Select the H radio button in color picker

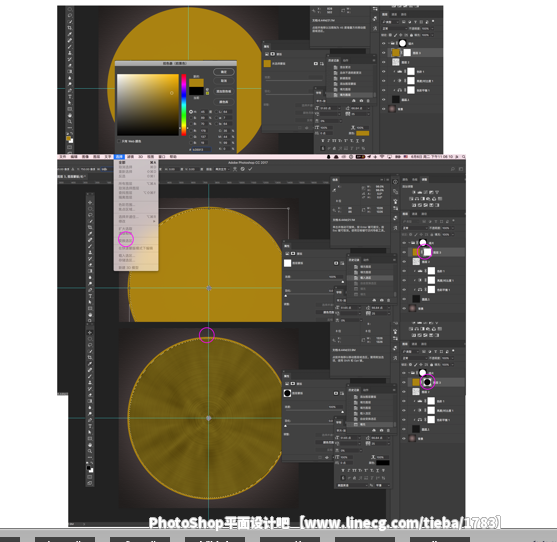[191, 112]
